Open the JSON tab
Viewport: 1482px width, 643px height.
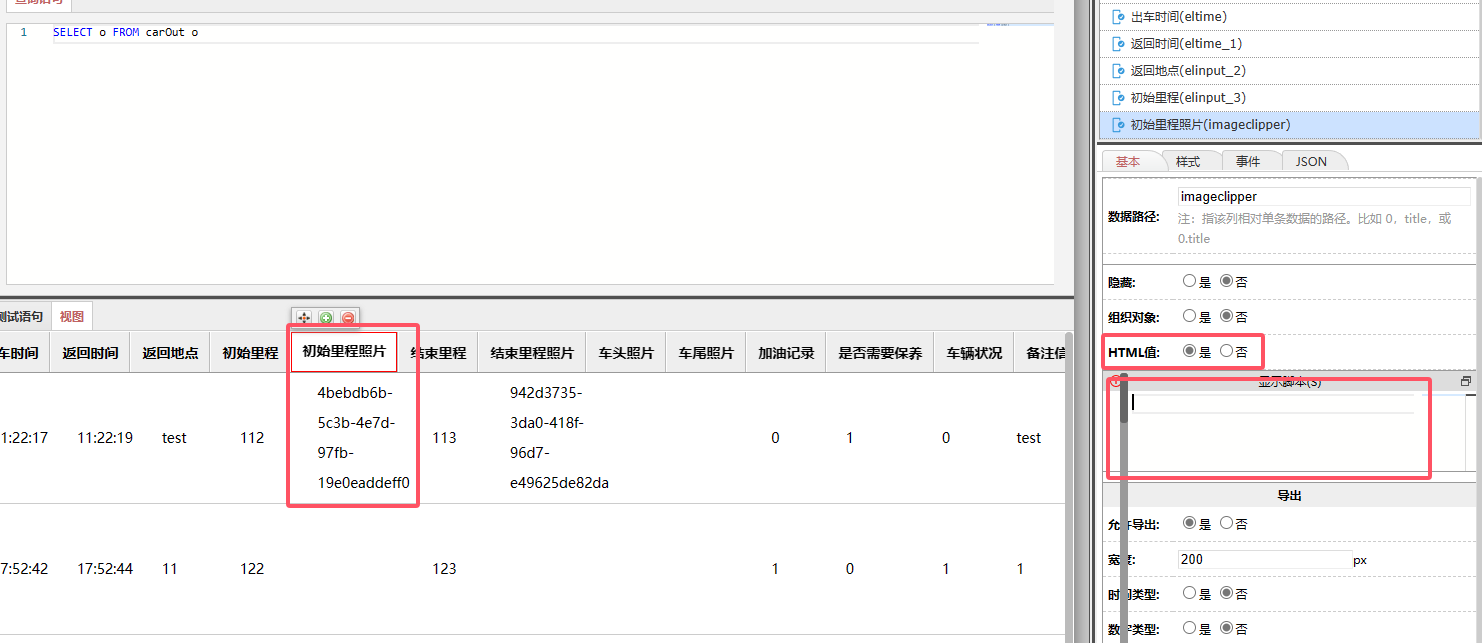point(1311,161)
